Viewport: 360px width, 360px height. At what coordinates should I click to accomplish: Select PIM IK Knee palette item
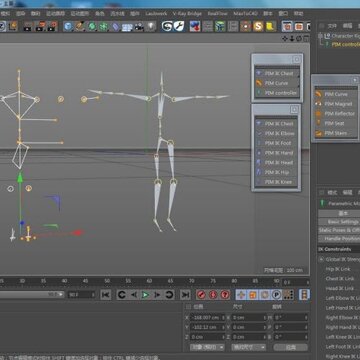(276, 182)
